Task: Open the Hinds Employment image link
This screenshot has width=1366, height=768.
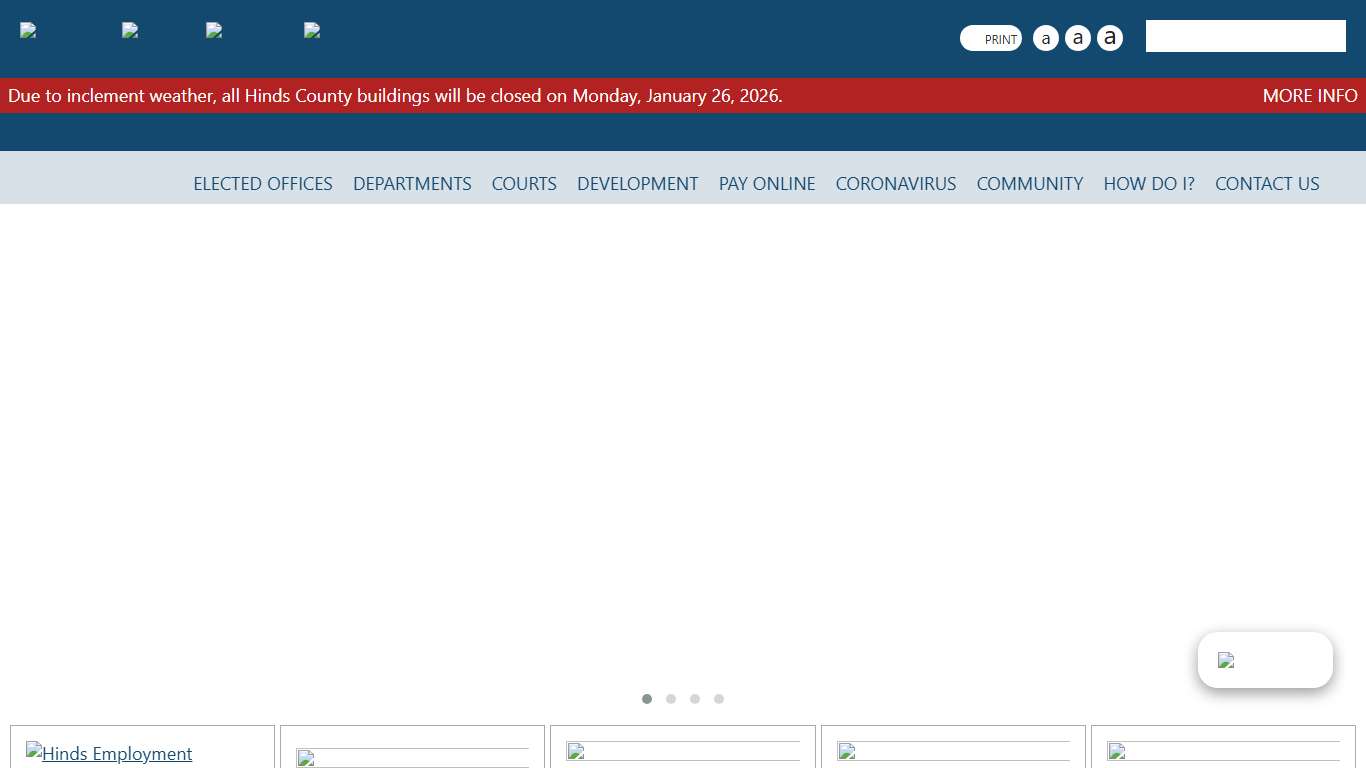Action: pyautogui.click(x=109, y=753)
